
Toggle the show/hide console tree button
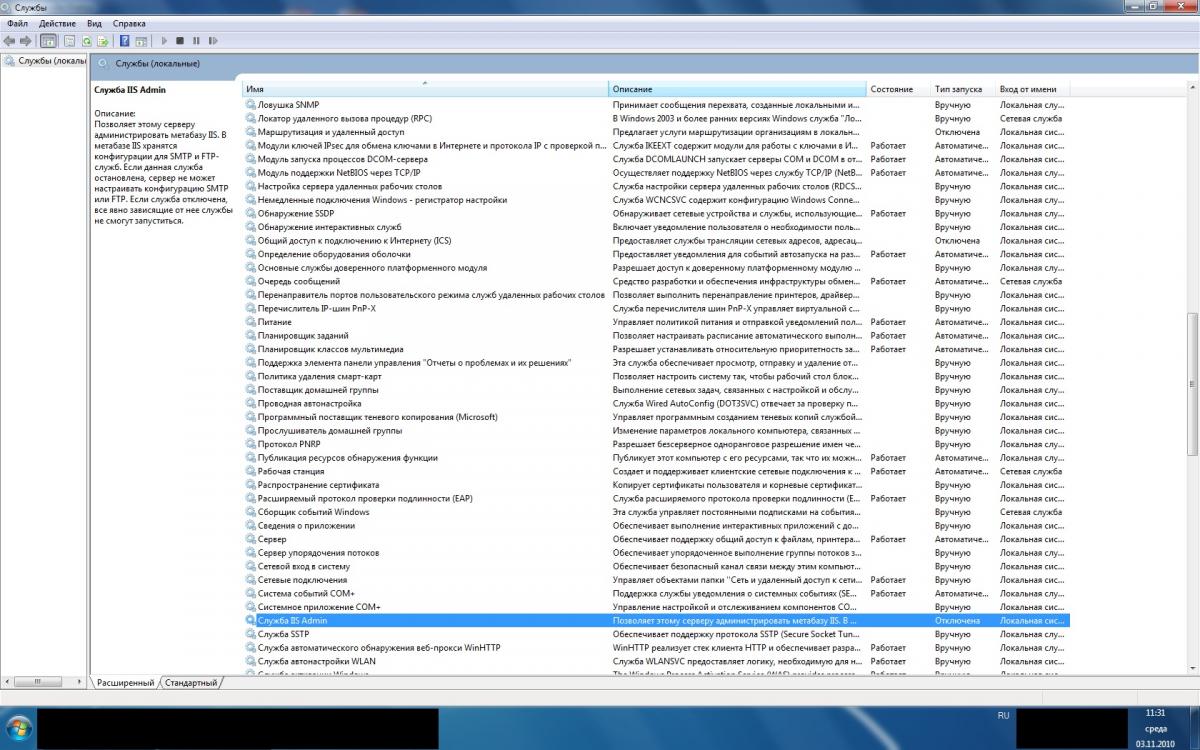click(x=48, y=41)
